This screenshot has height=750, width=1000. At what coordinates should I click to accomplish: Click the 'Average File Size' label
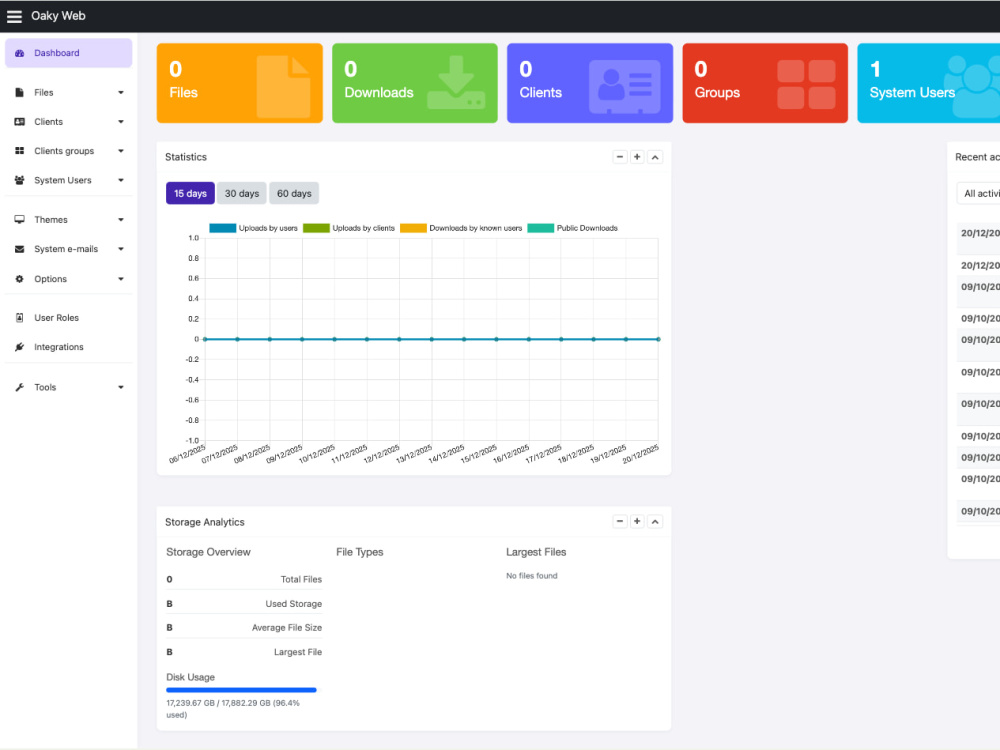tap(286, 628)
